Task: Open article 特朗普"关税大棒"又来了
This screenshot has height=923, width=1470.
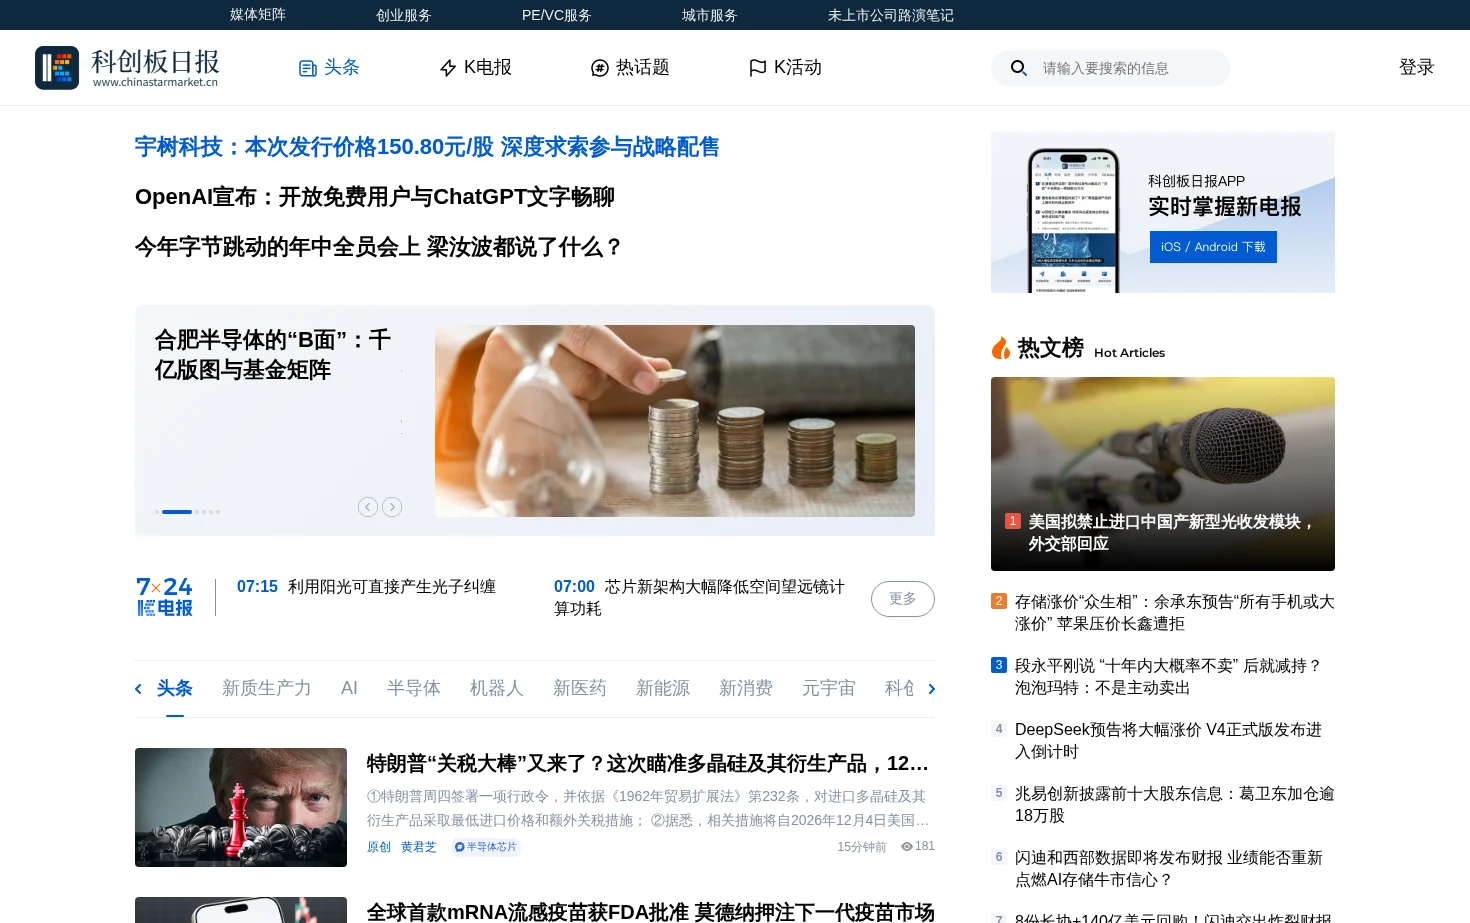Action: click(648, 764)
